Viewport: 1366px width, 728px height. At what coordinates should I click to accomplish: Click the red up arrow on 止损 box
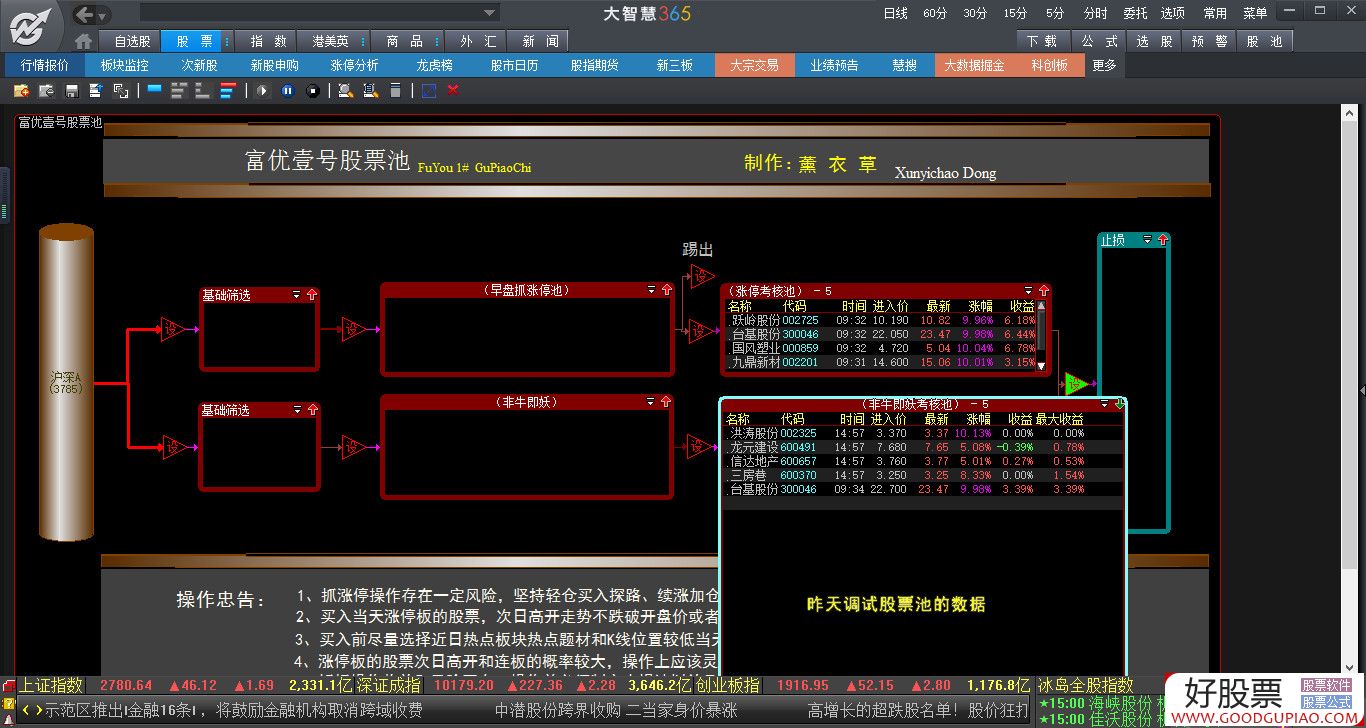(1162, 240)
